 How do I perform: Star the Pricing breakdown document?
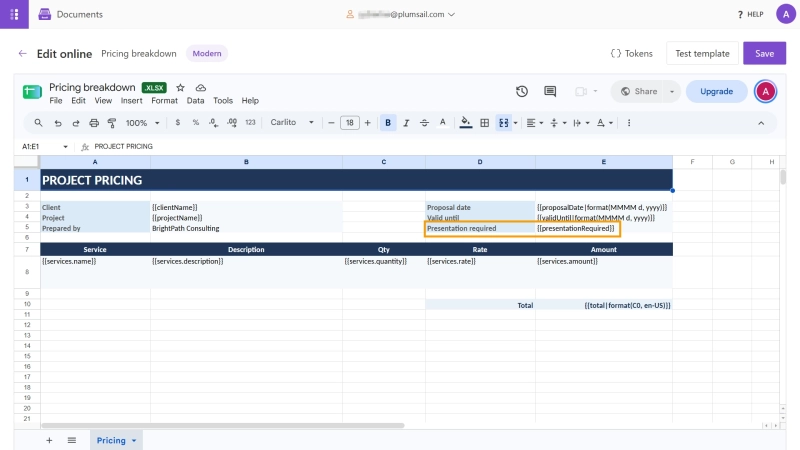pyautogui.click(x=180, y=88)
